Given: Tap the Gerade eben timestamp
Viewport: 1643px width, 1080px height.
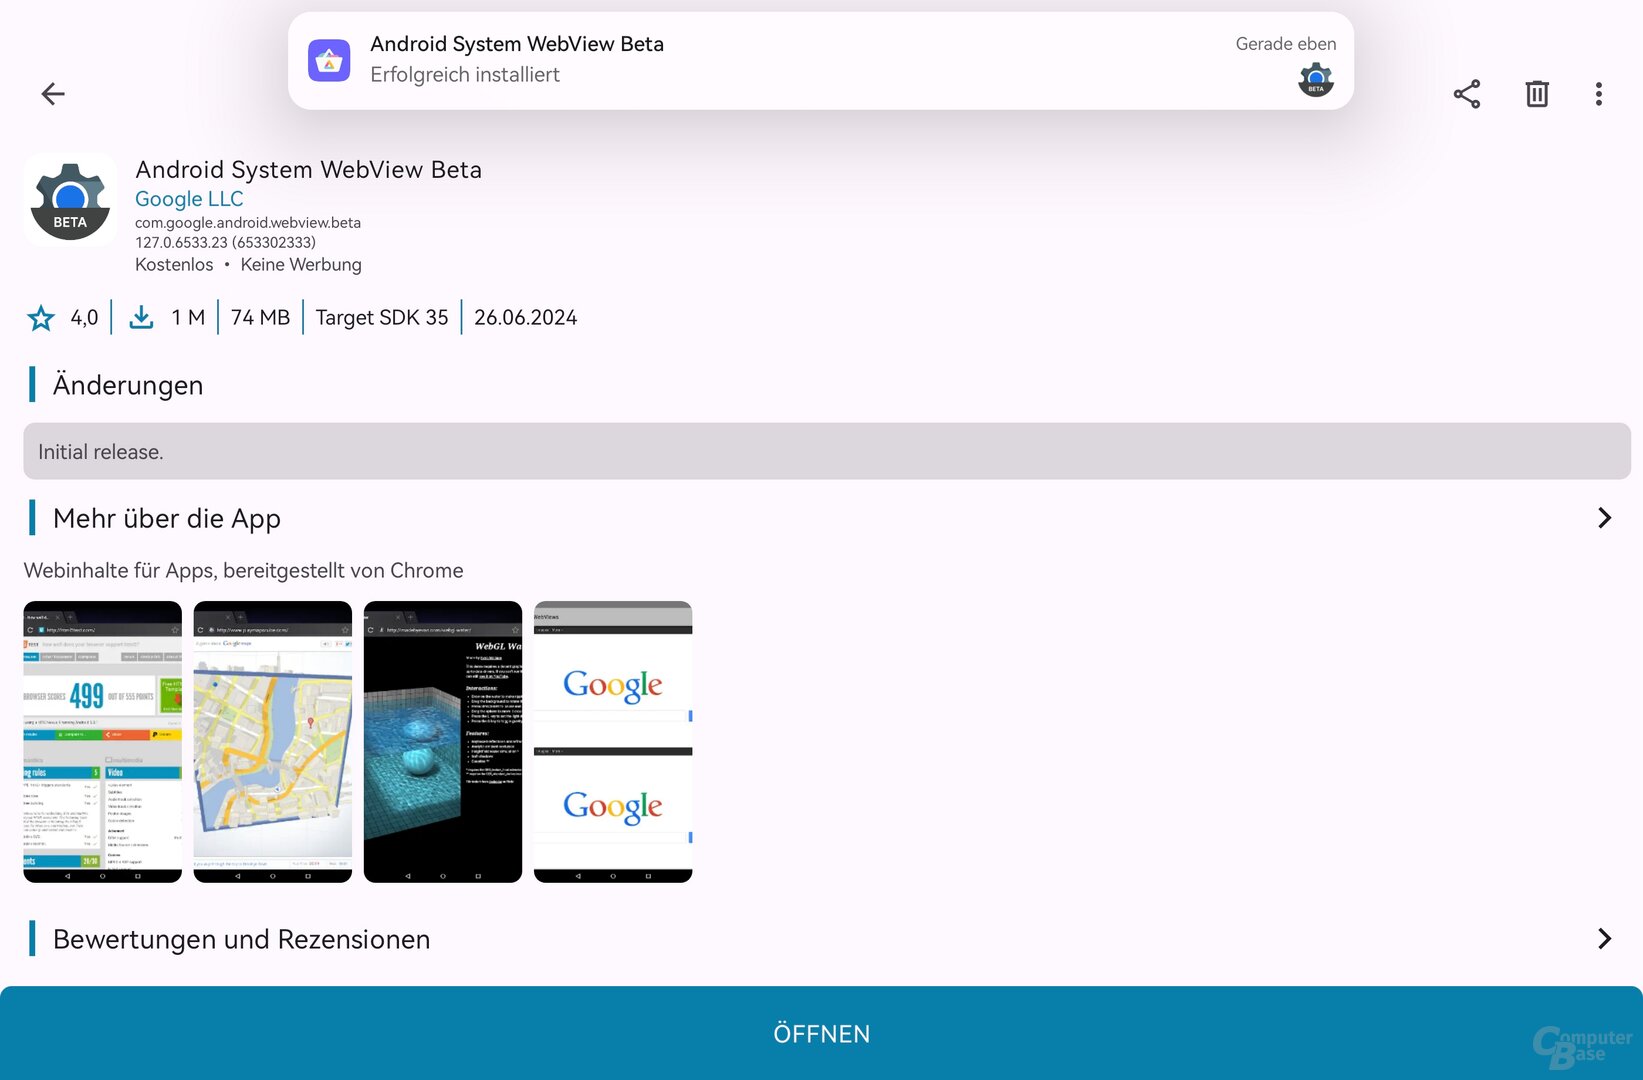Looking at the screenshot, I should coord(1286,44).
